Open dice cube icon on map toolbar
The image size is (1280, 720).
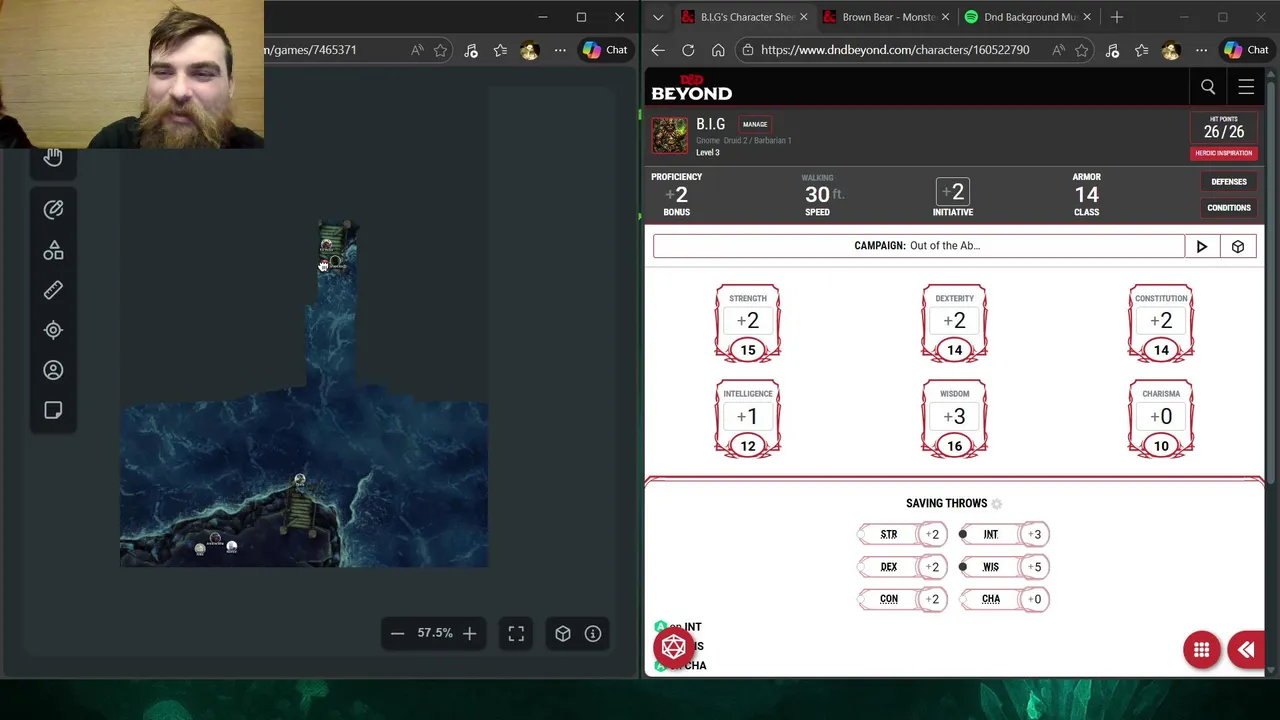(563, 633)
